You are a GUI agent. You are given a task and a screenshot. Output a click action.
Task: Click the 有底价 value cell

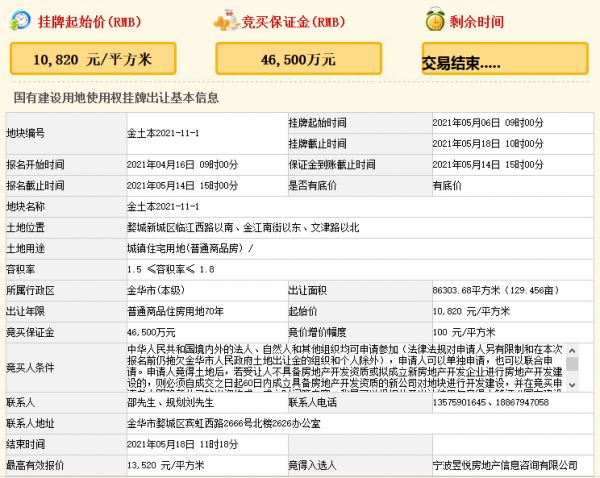pos(513,186)
